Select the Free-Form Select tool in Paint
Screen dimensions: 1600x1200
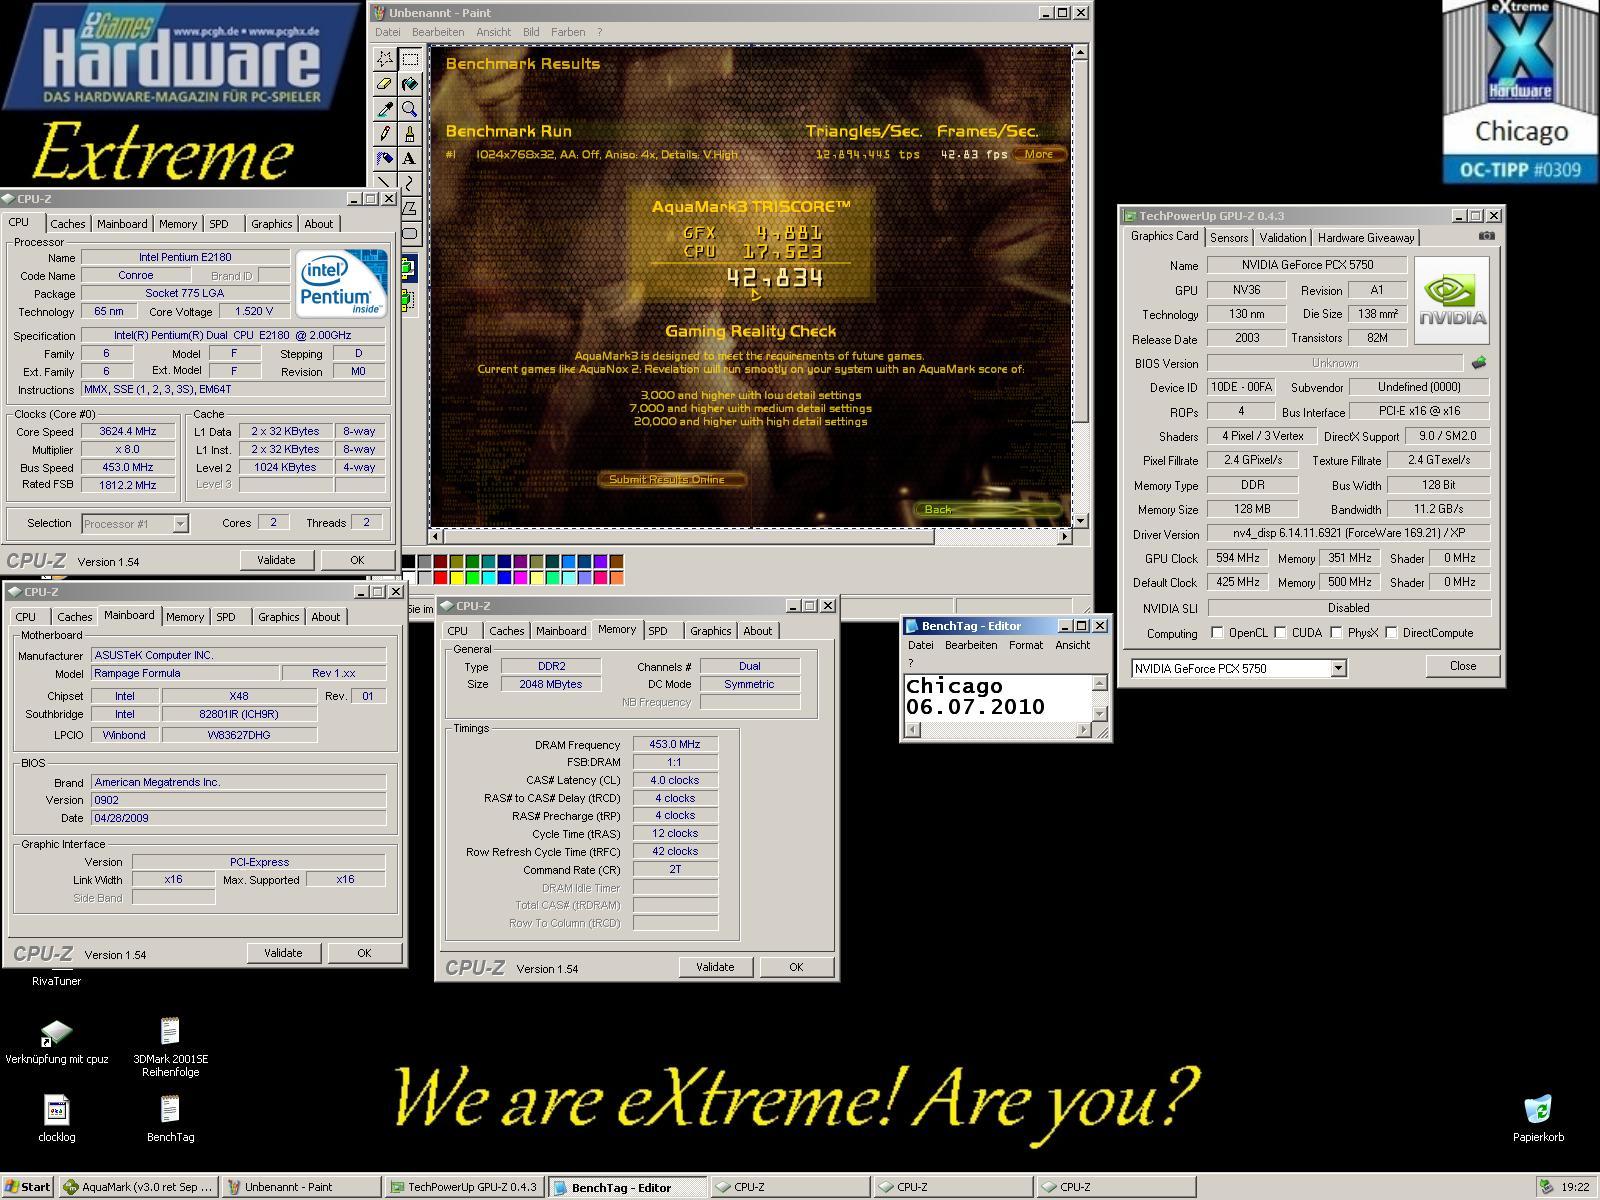(x=385, y=59)
